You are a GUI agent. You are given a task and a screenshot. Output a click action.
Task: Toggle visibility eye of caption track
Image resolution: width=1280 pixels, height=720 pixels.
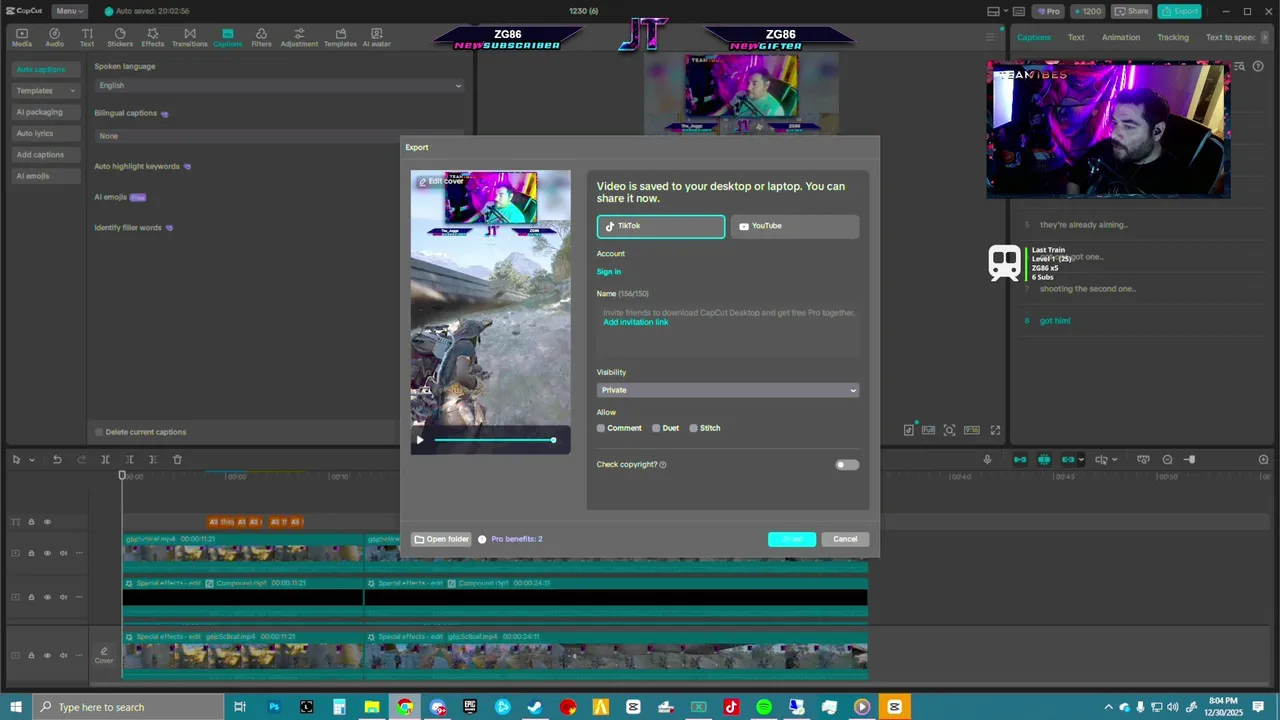click(x=47, y=522)
